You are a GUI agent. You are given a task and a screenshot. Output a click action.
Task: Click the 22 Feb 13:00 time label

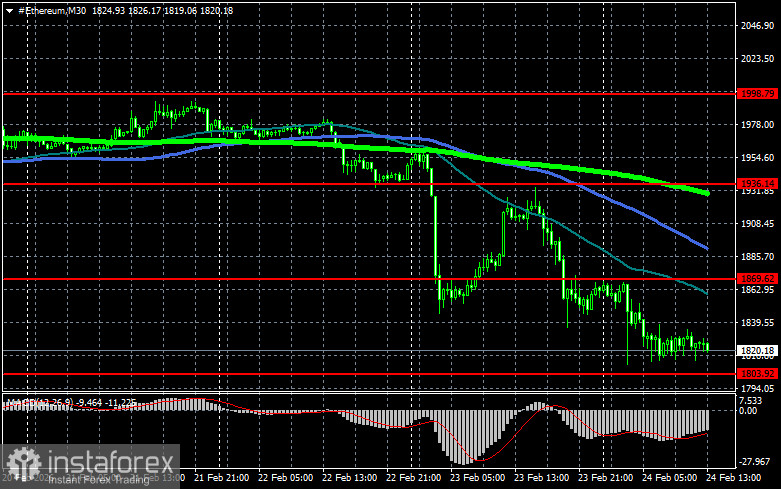pyautogui.click(x=349, y=478)
